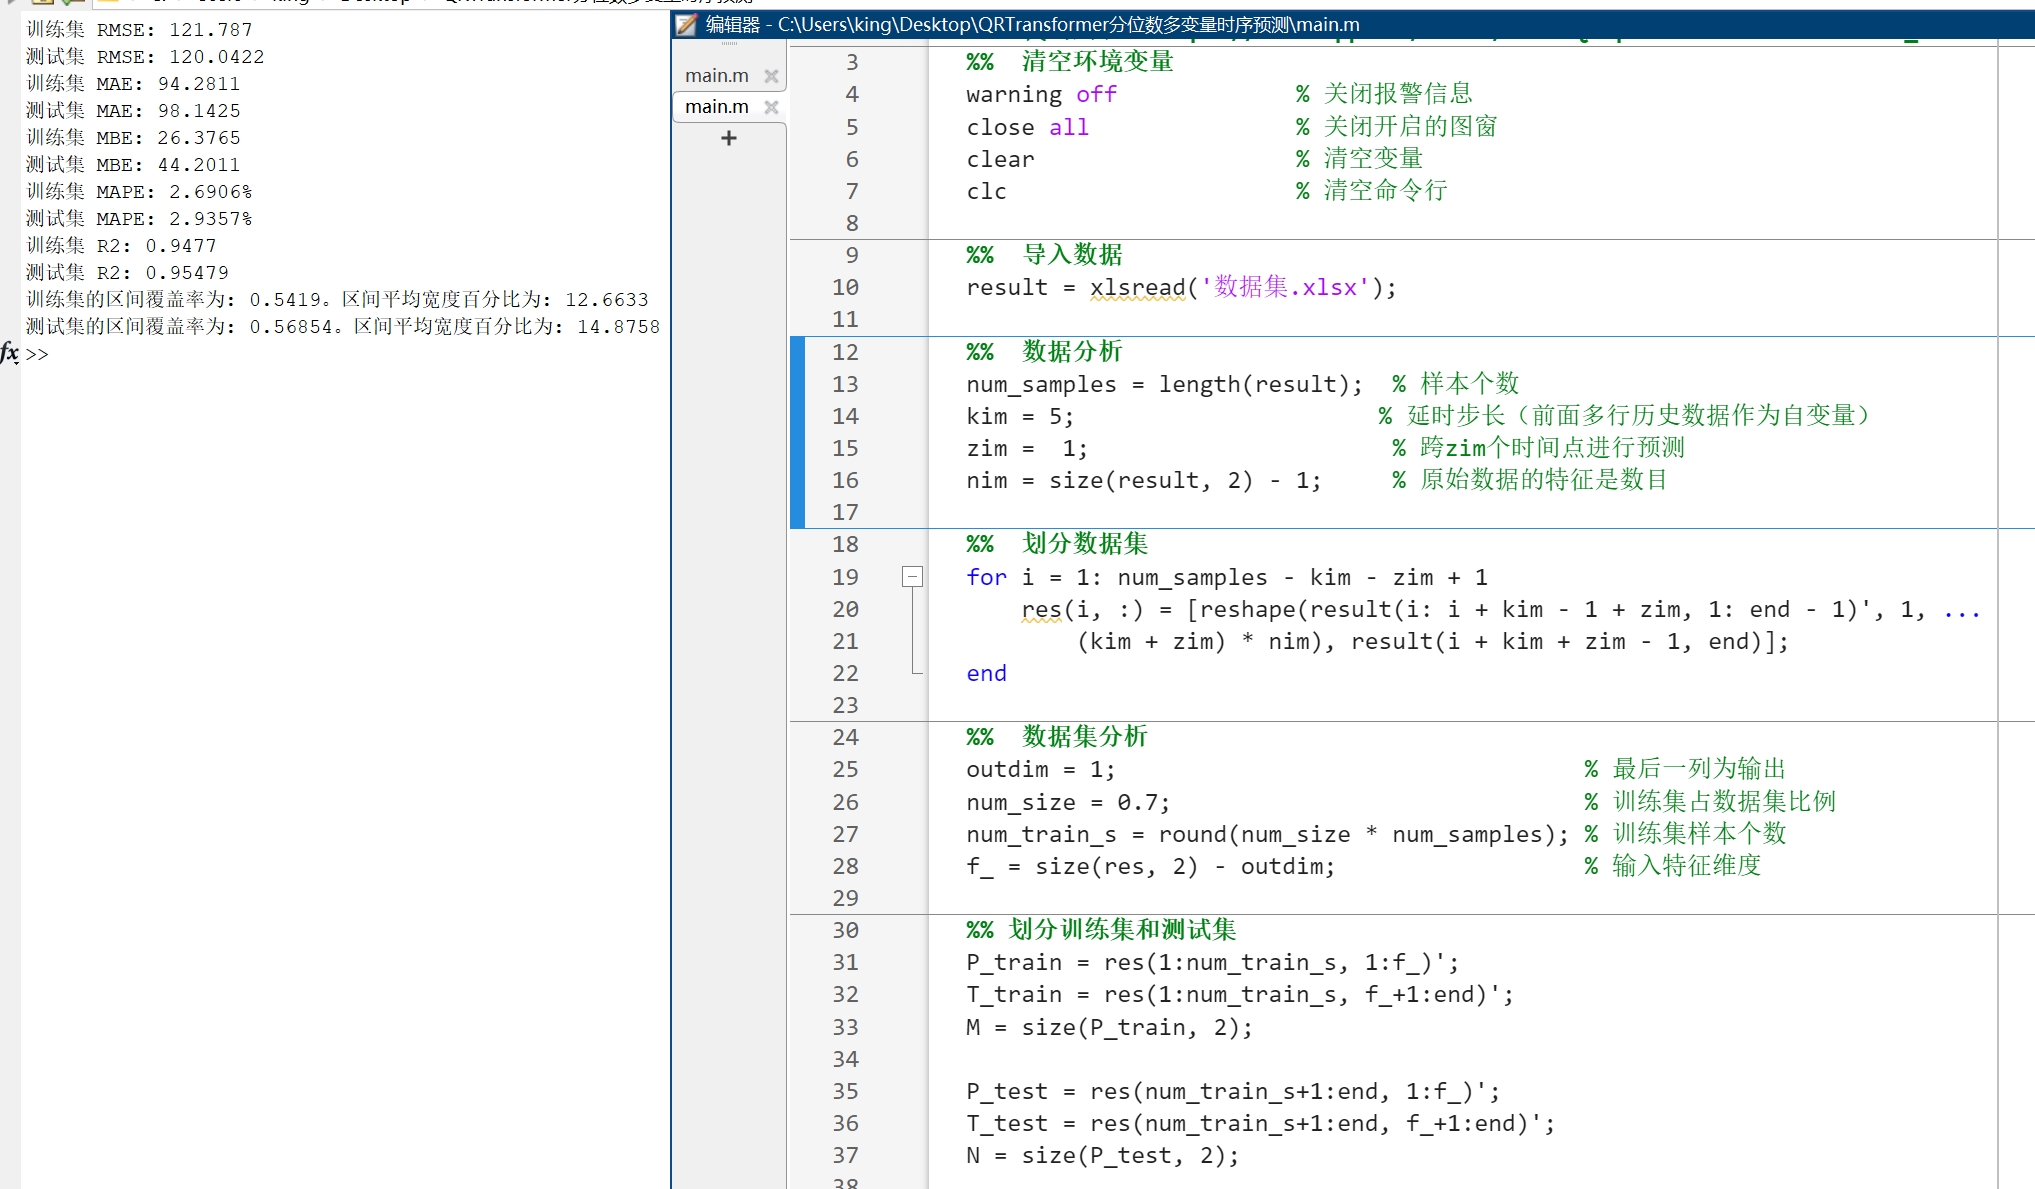Viewport: 2035px width, 1189px height.
Task: Click the '数据集.xlsx' string in xlsread call
Action: click(1285, 288)
